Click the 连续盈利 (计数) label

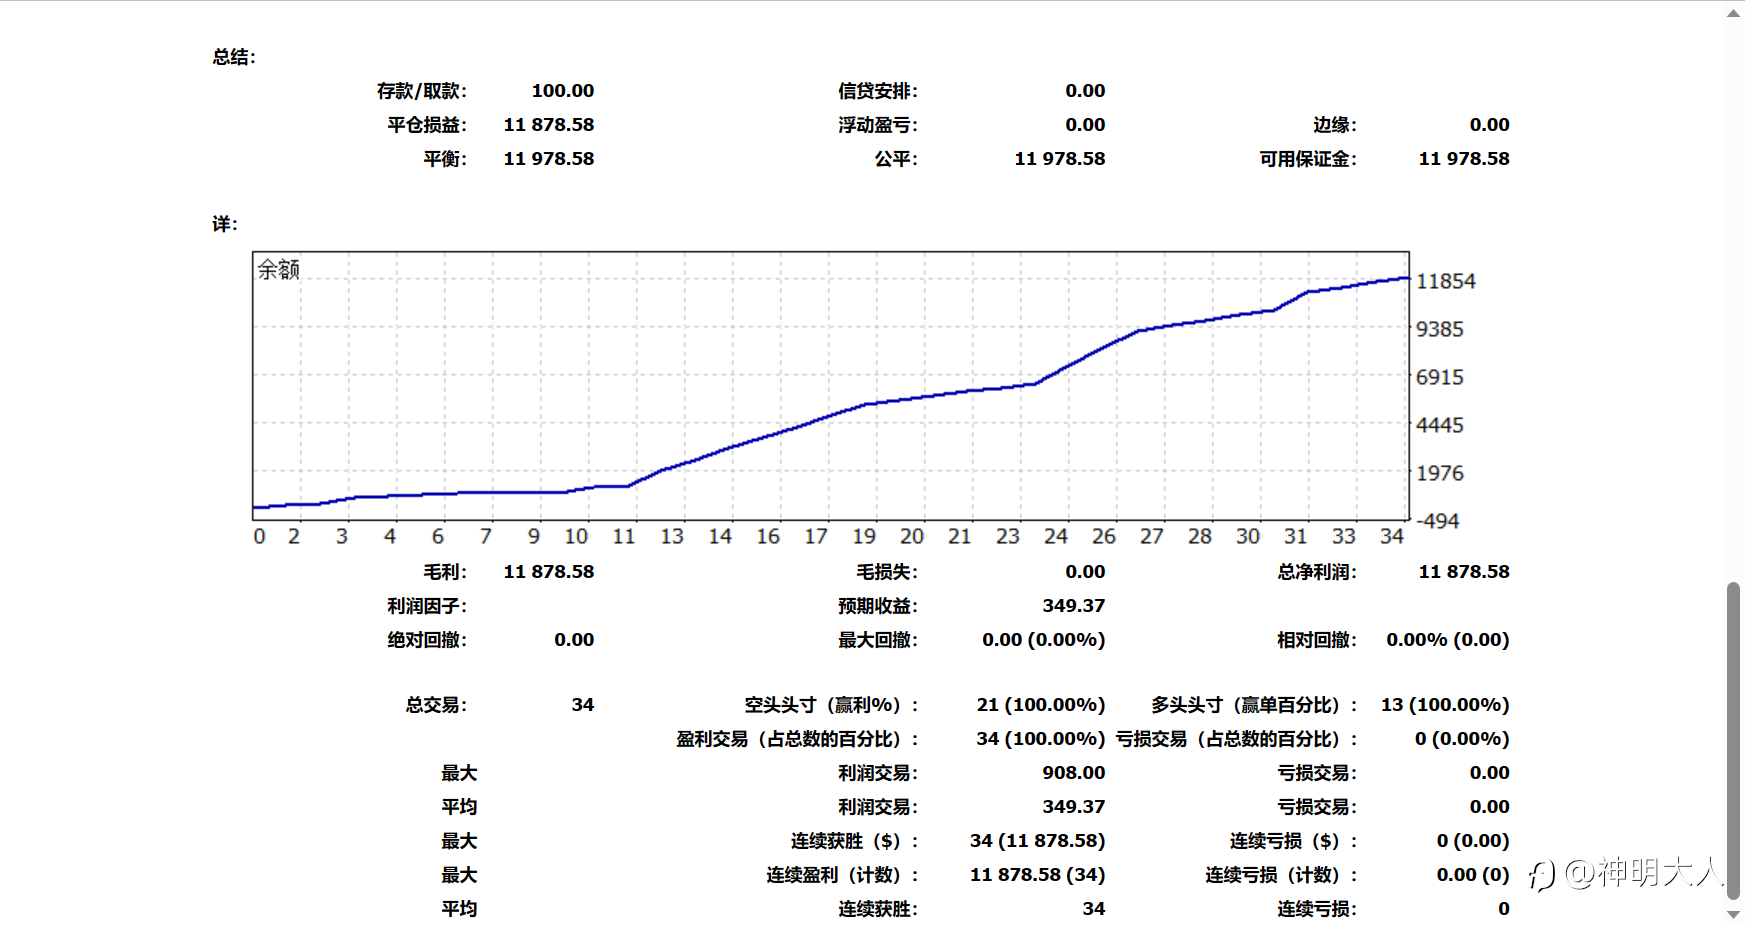tap(842, 875)
